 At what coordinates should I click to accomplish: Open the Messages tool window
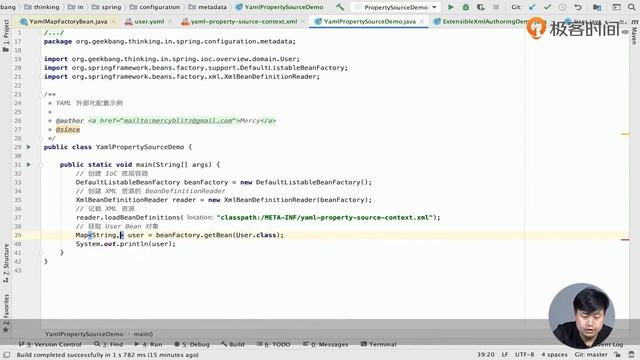pyautogui.click(x=326, y=344)
